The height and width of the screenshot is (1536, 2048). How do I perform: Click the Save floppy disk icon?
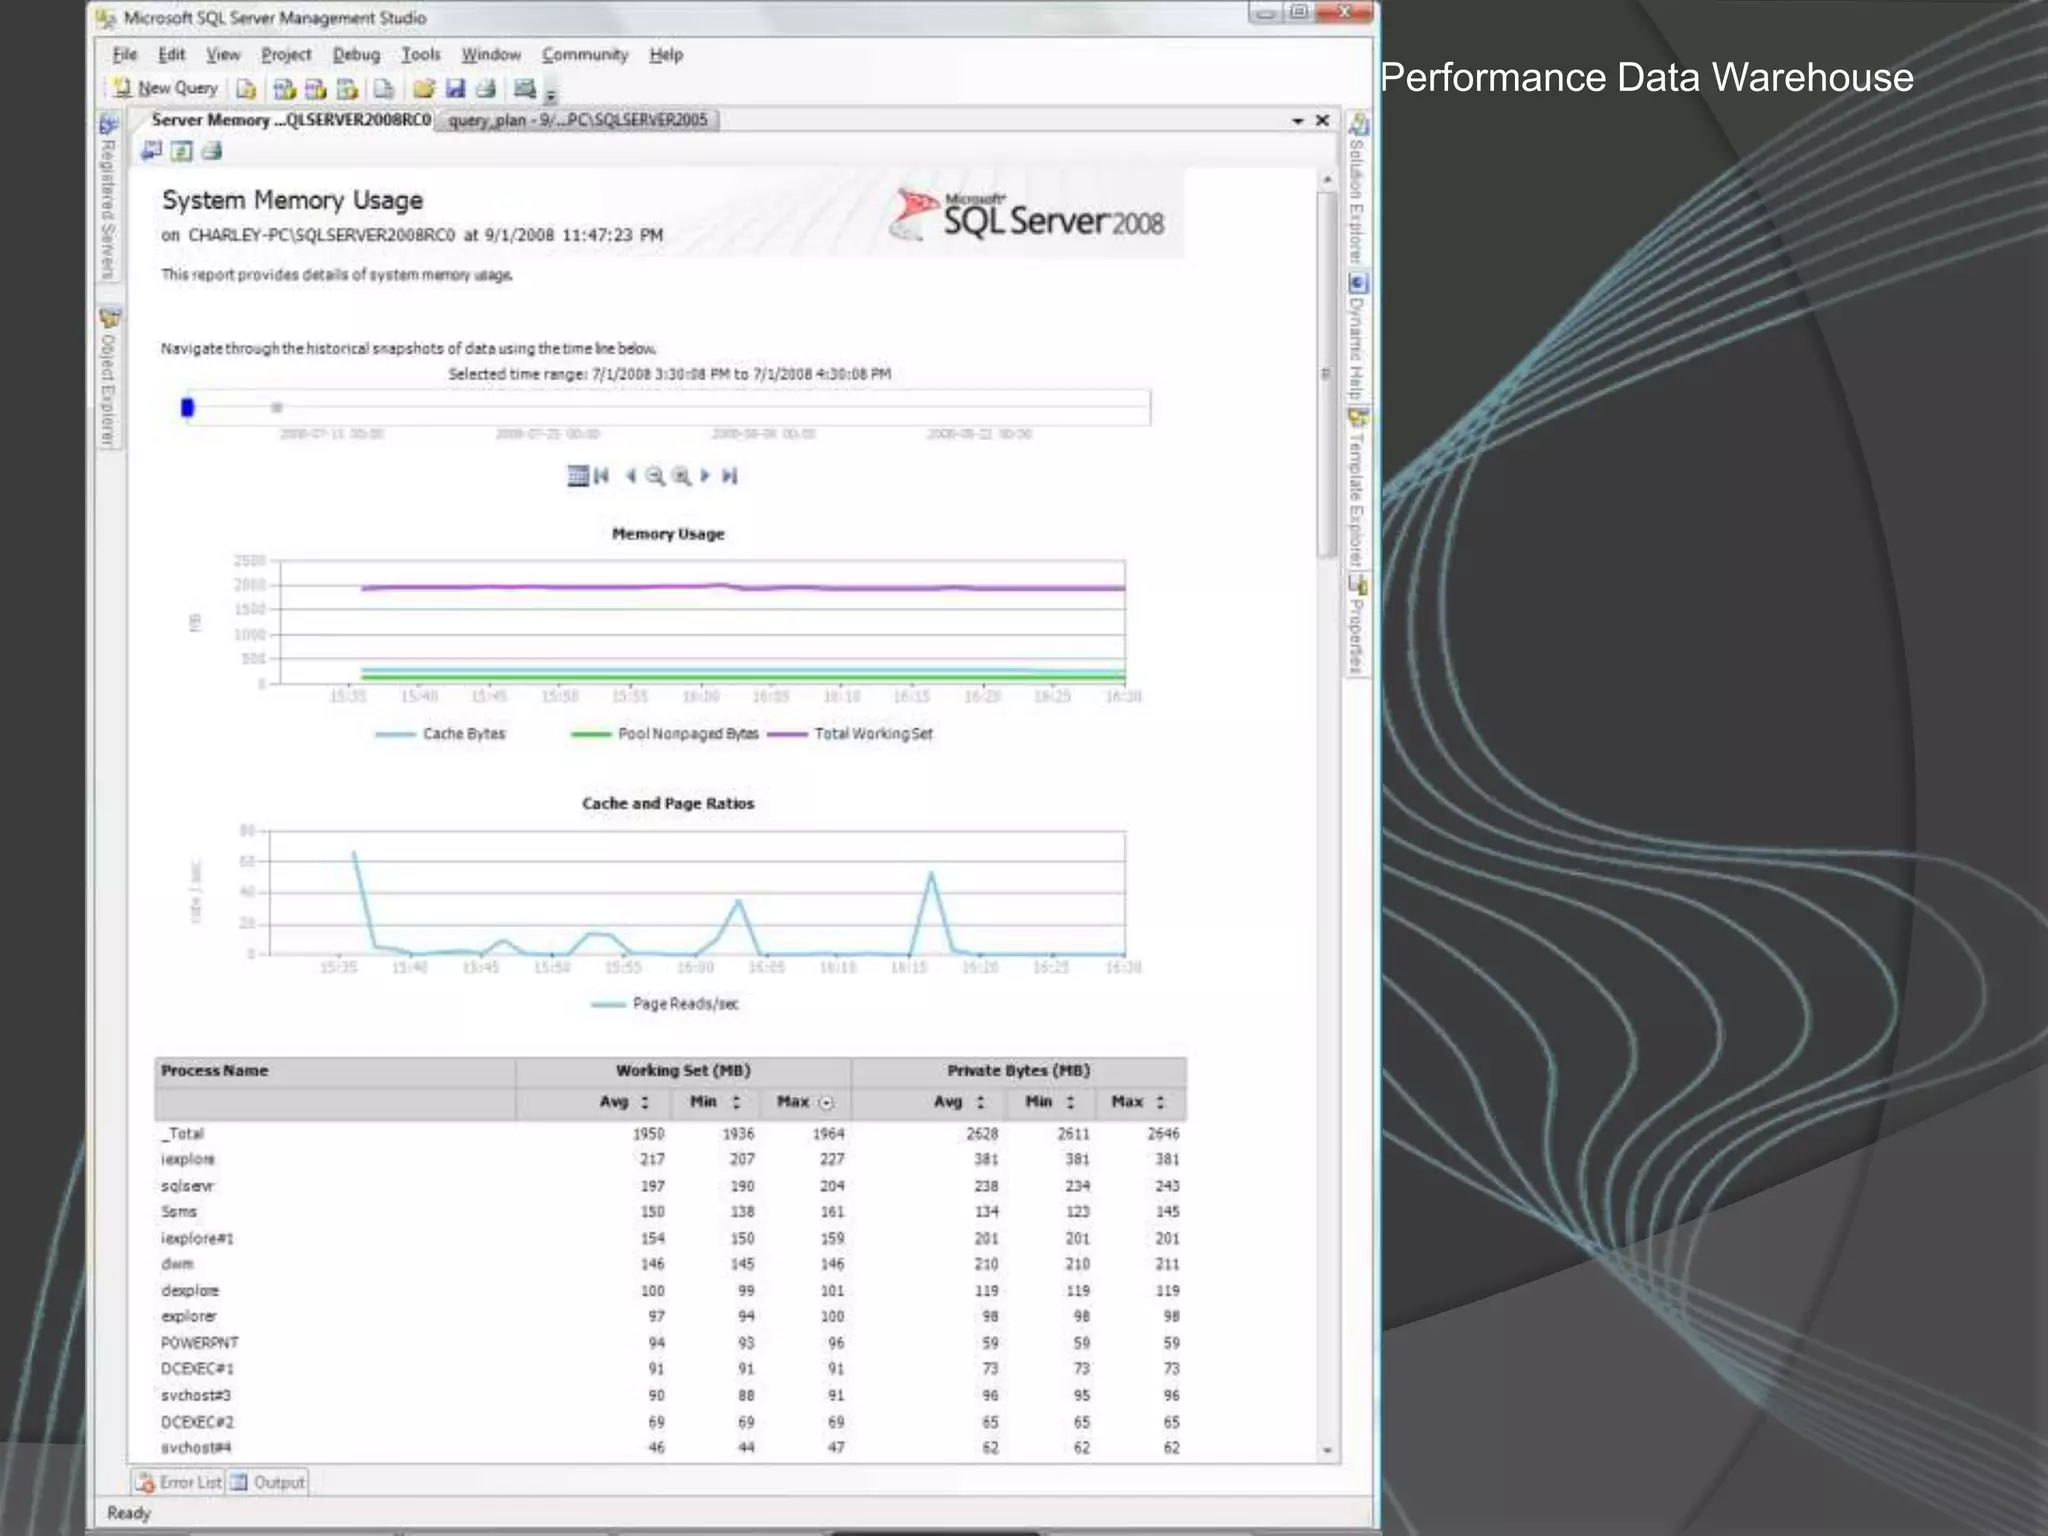point(455,89)
